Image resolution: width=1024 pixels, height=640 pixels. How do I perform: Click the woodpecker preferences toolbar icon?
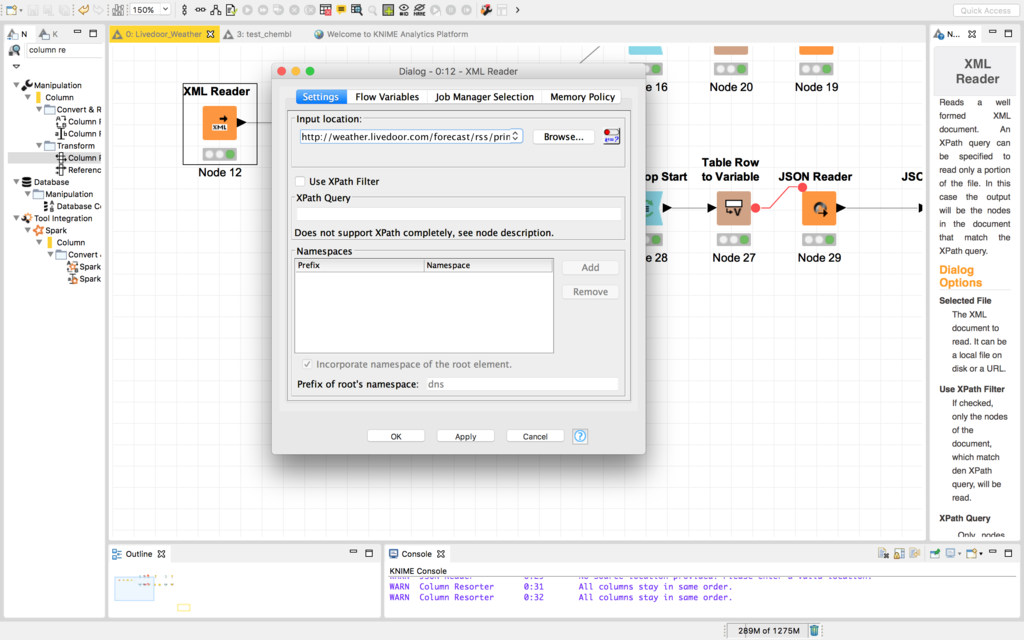click(x=487, y=10)
